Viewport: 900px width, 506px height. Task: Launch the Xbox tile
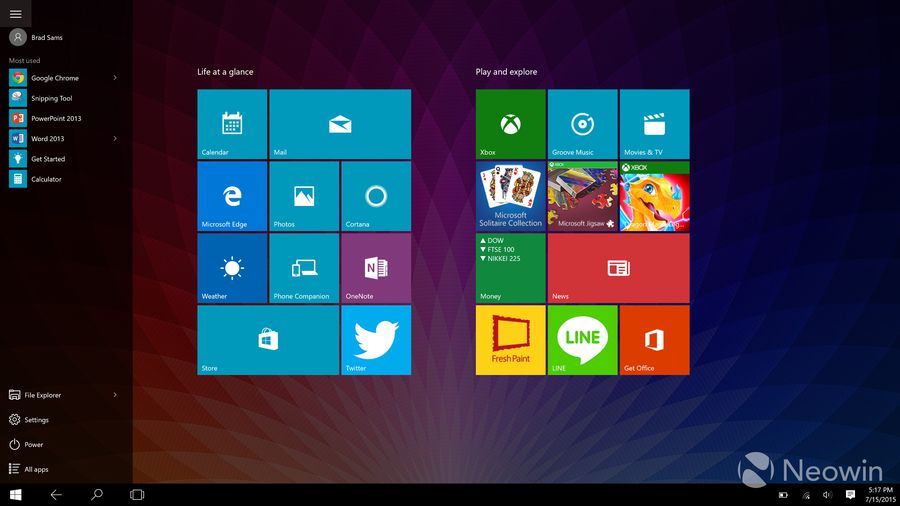pyautogui.click(x=510, y=124)
